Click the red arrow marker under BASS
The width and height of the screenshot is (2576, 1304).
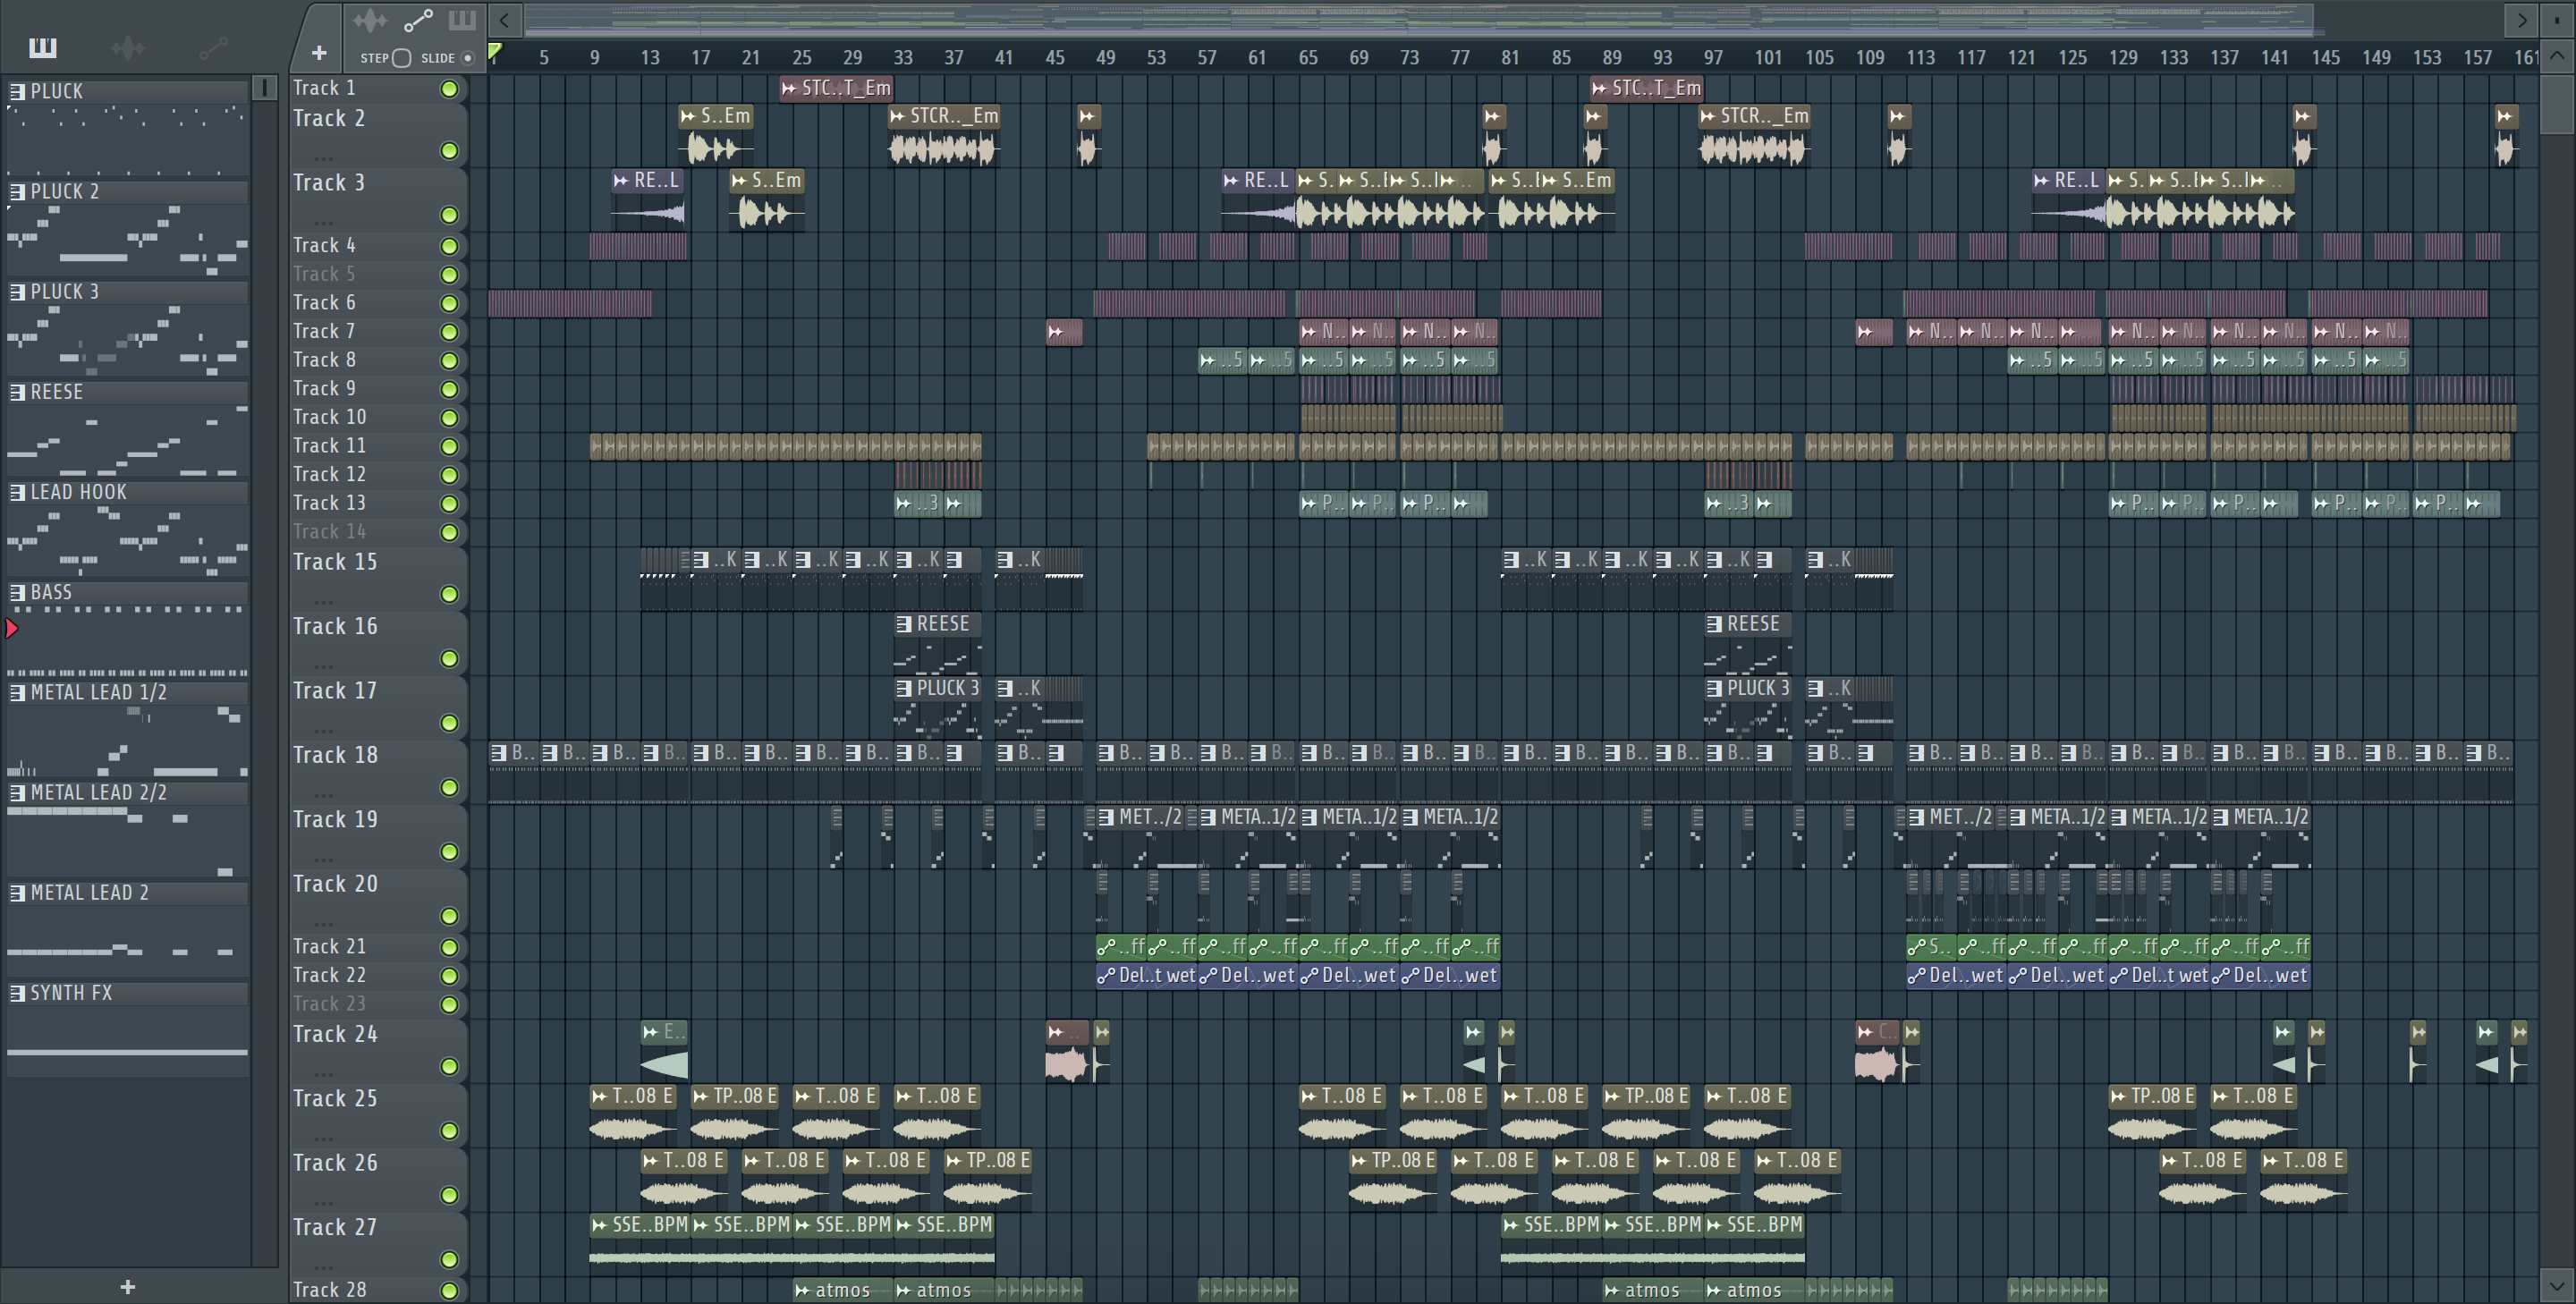click(x=12, y=629)
